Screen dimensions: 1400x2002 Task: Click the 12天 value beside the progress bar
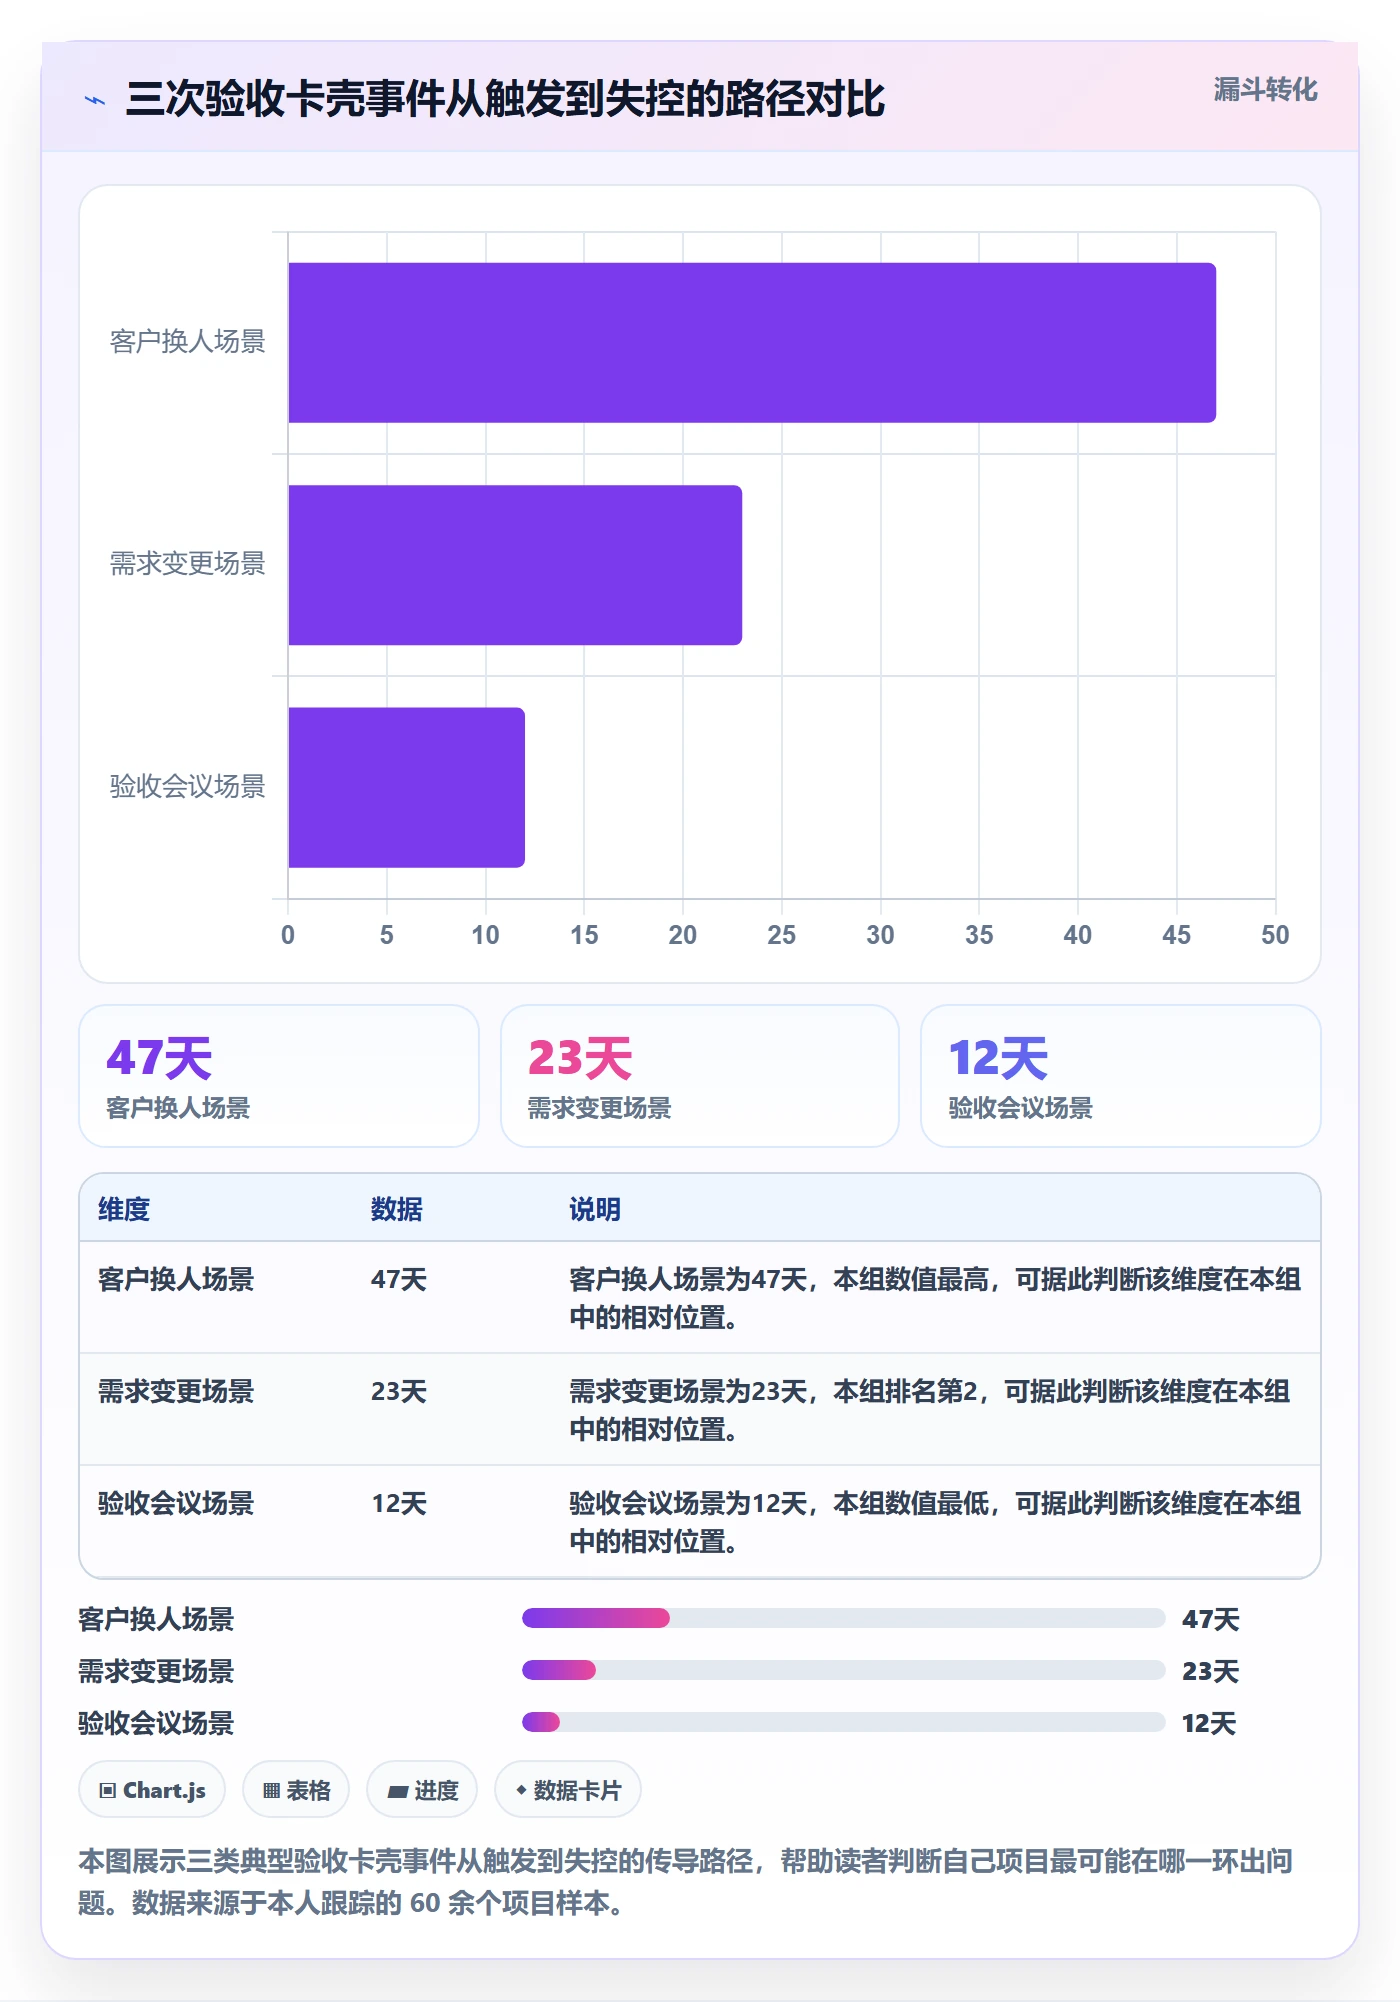coord(1210,1723)
